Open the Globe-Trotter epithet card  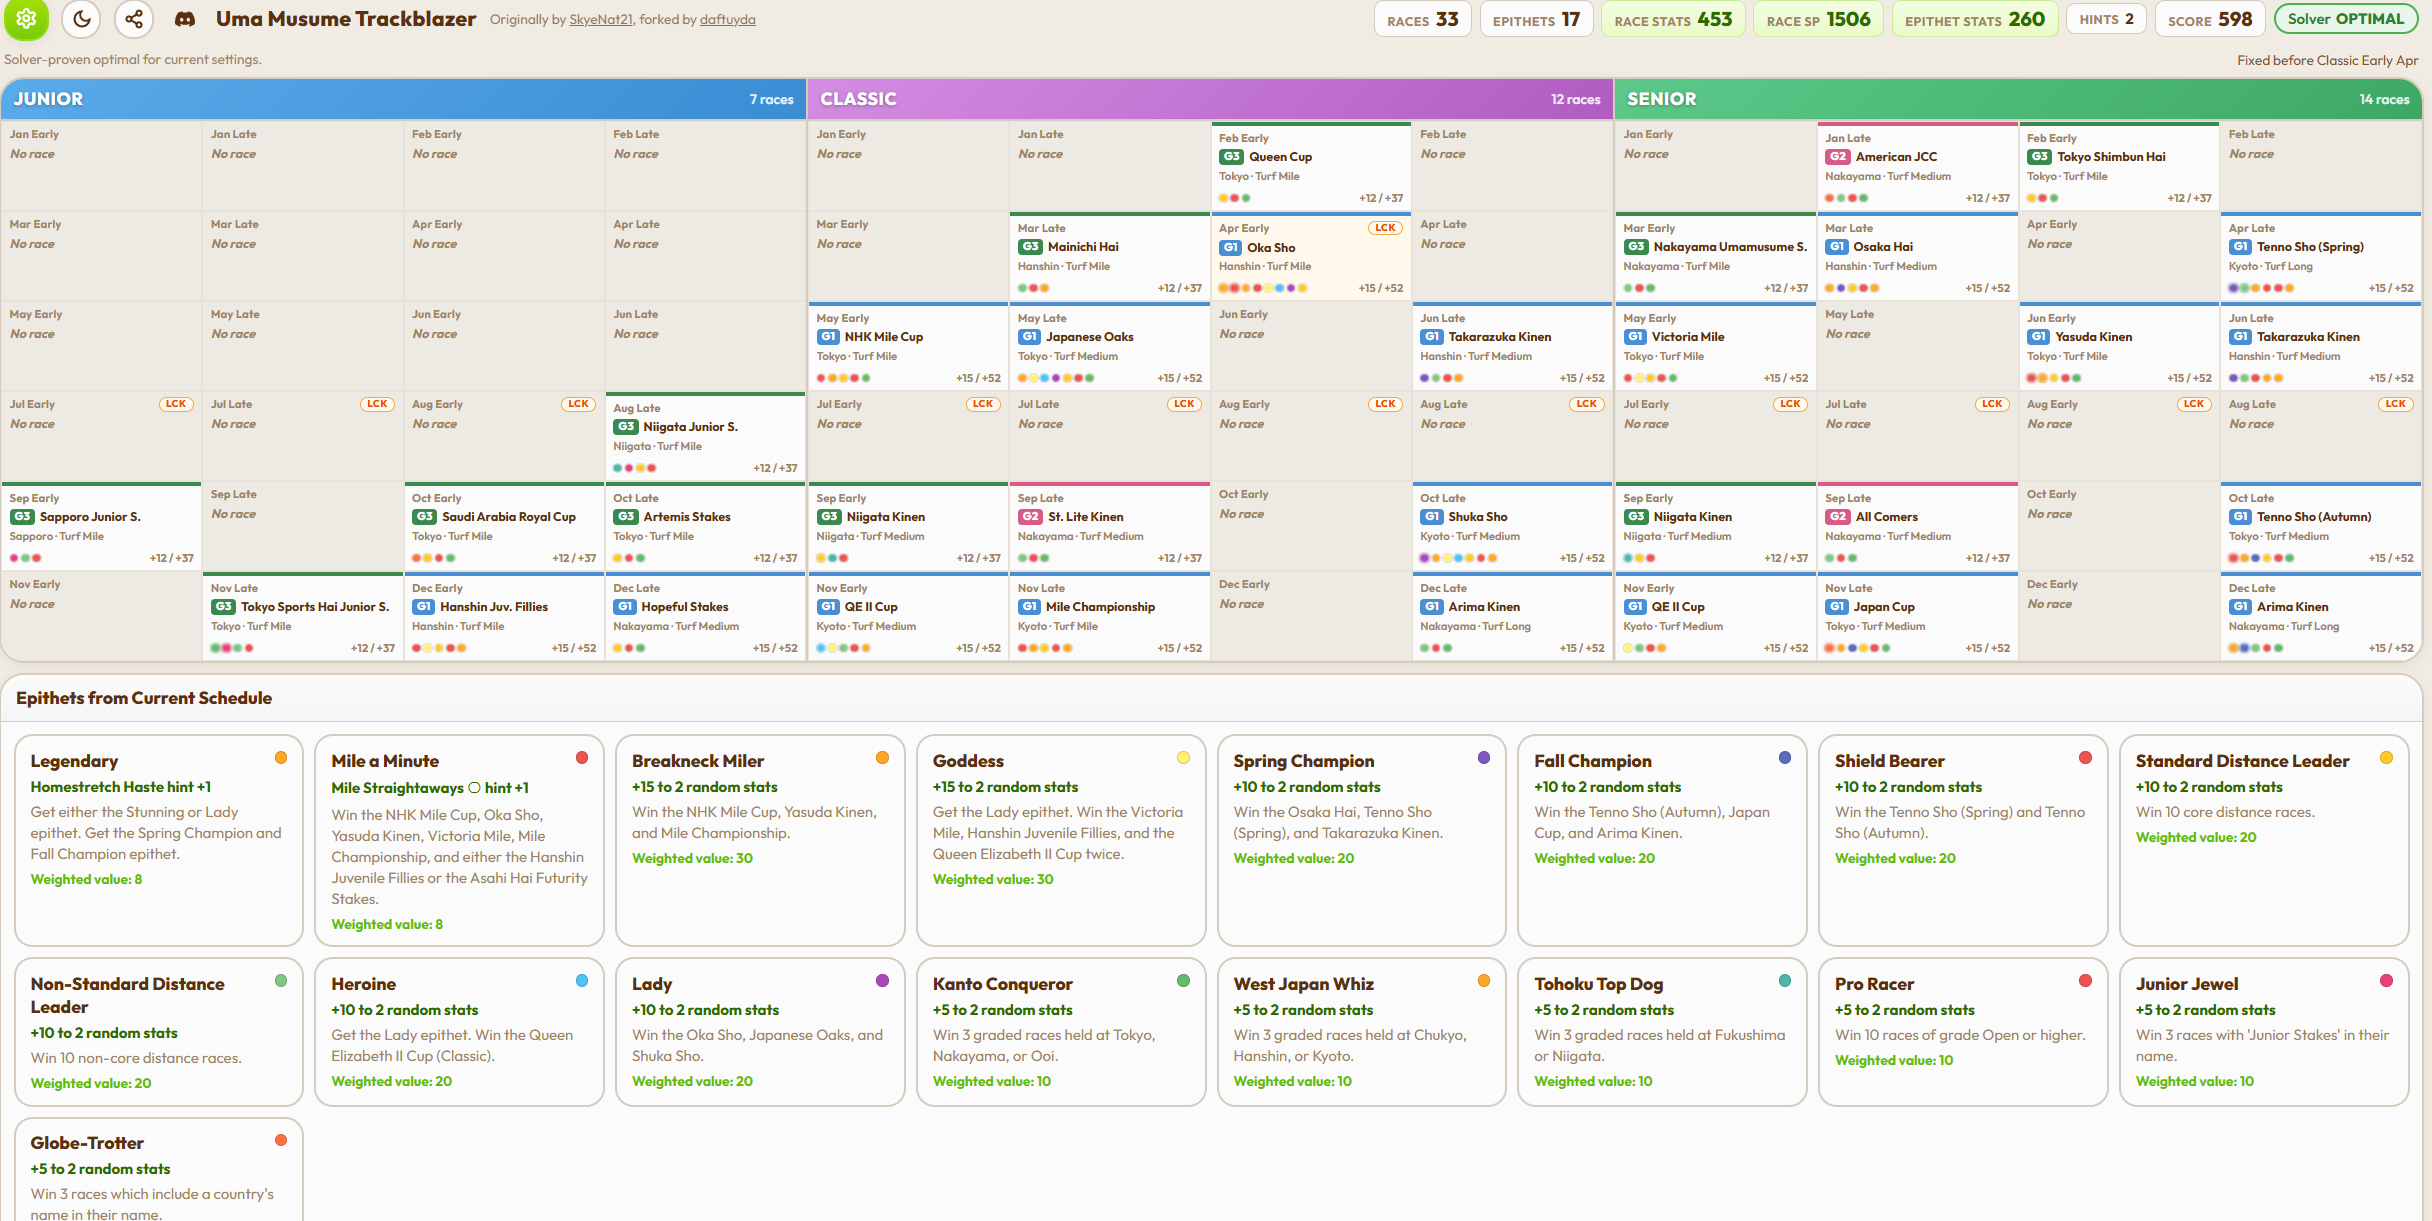pos(159,1169)
